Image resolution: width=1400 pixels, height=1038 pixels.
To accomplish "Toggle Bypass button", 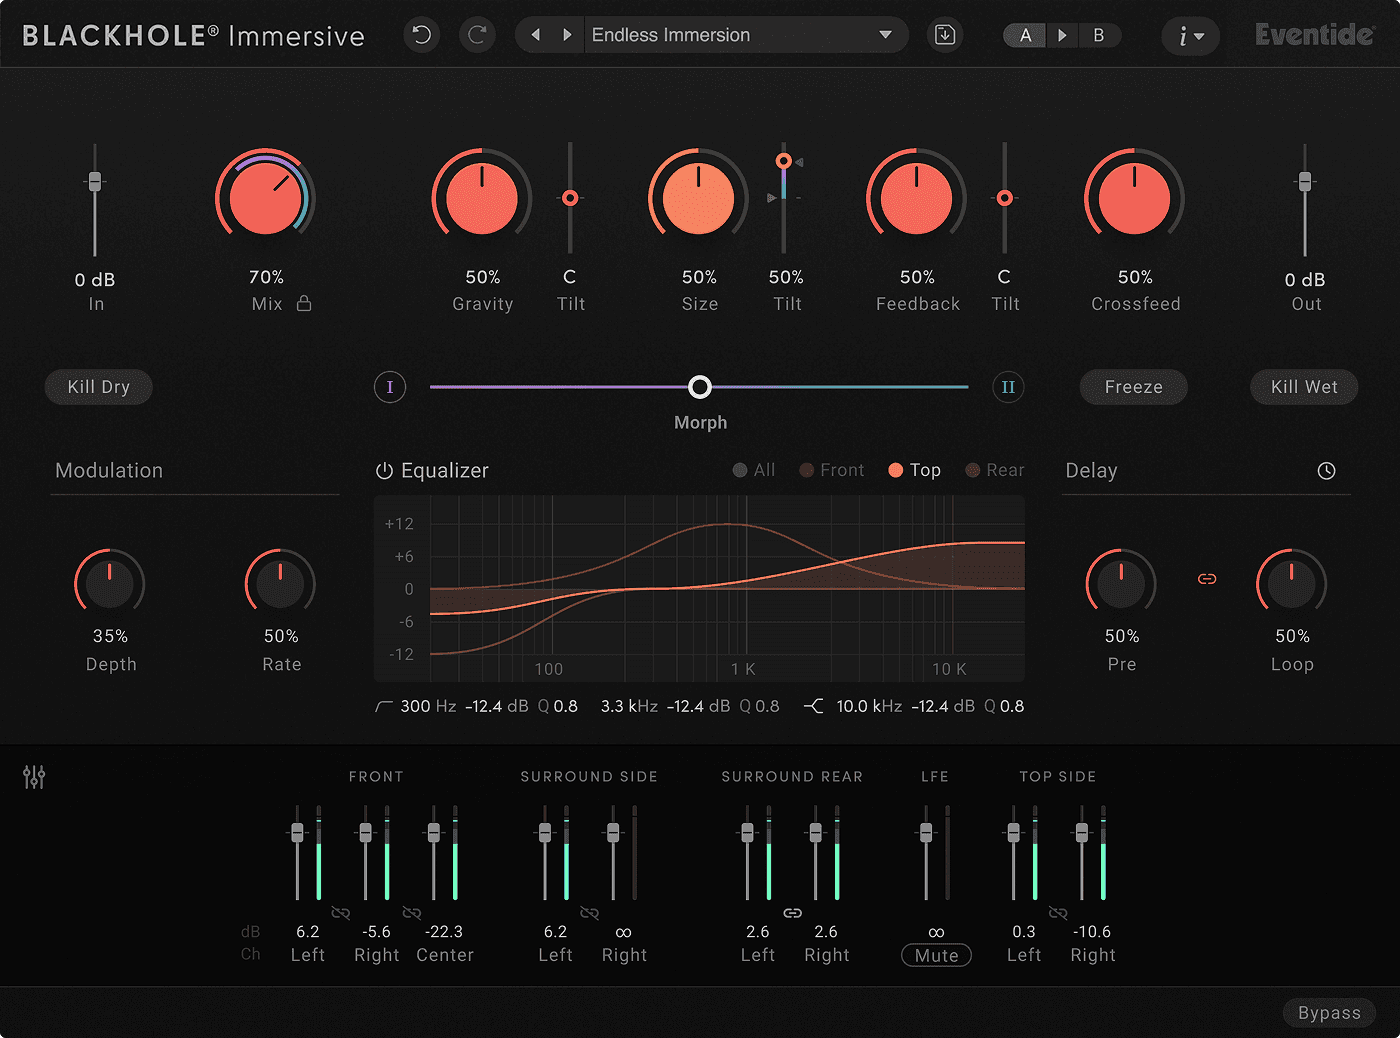I will [1329, 1013].
